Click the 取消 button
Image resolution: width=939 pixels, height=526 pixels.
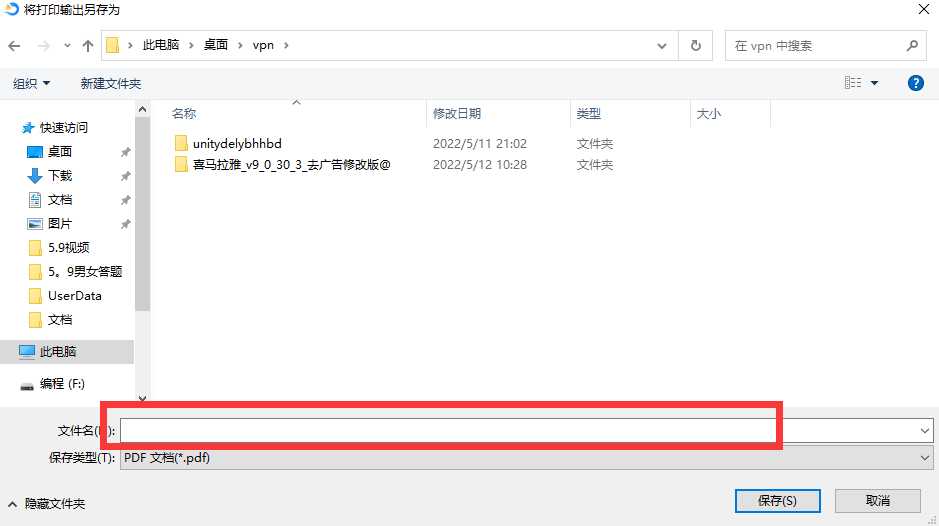877,501
